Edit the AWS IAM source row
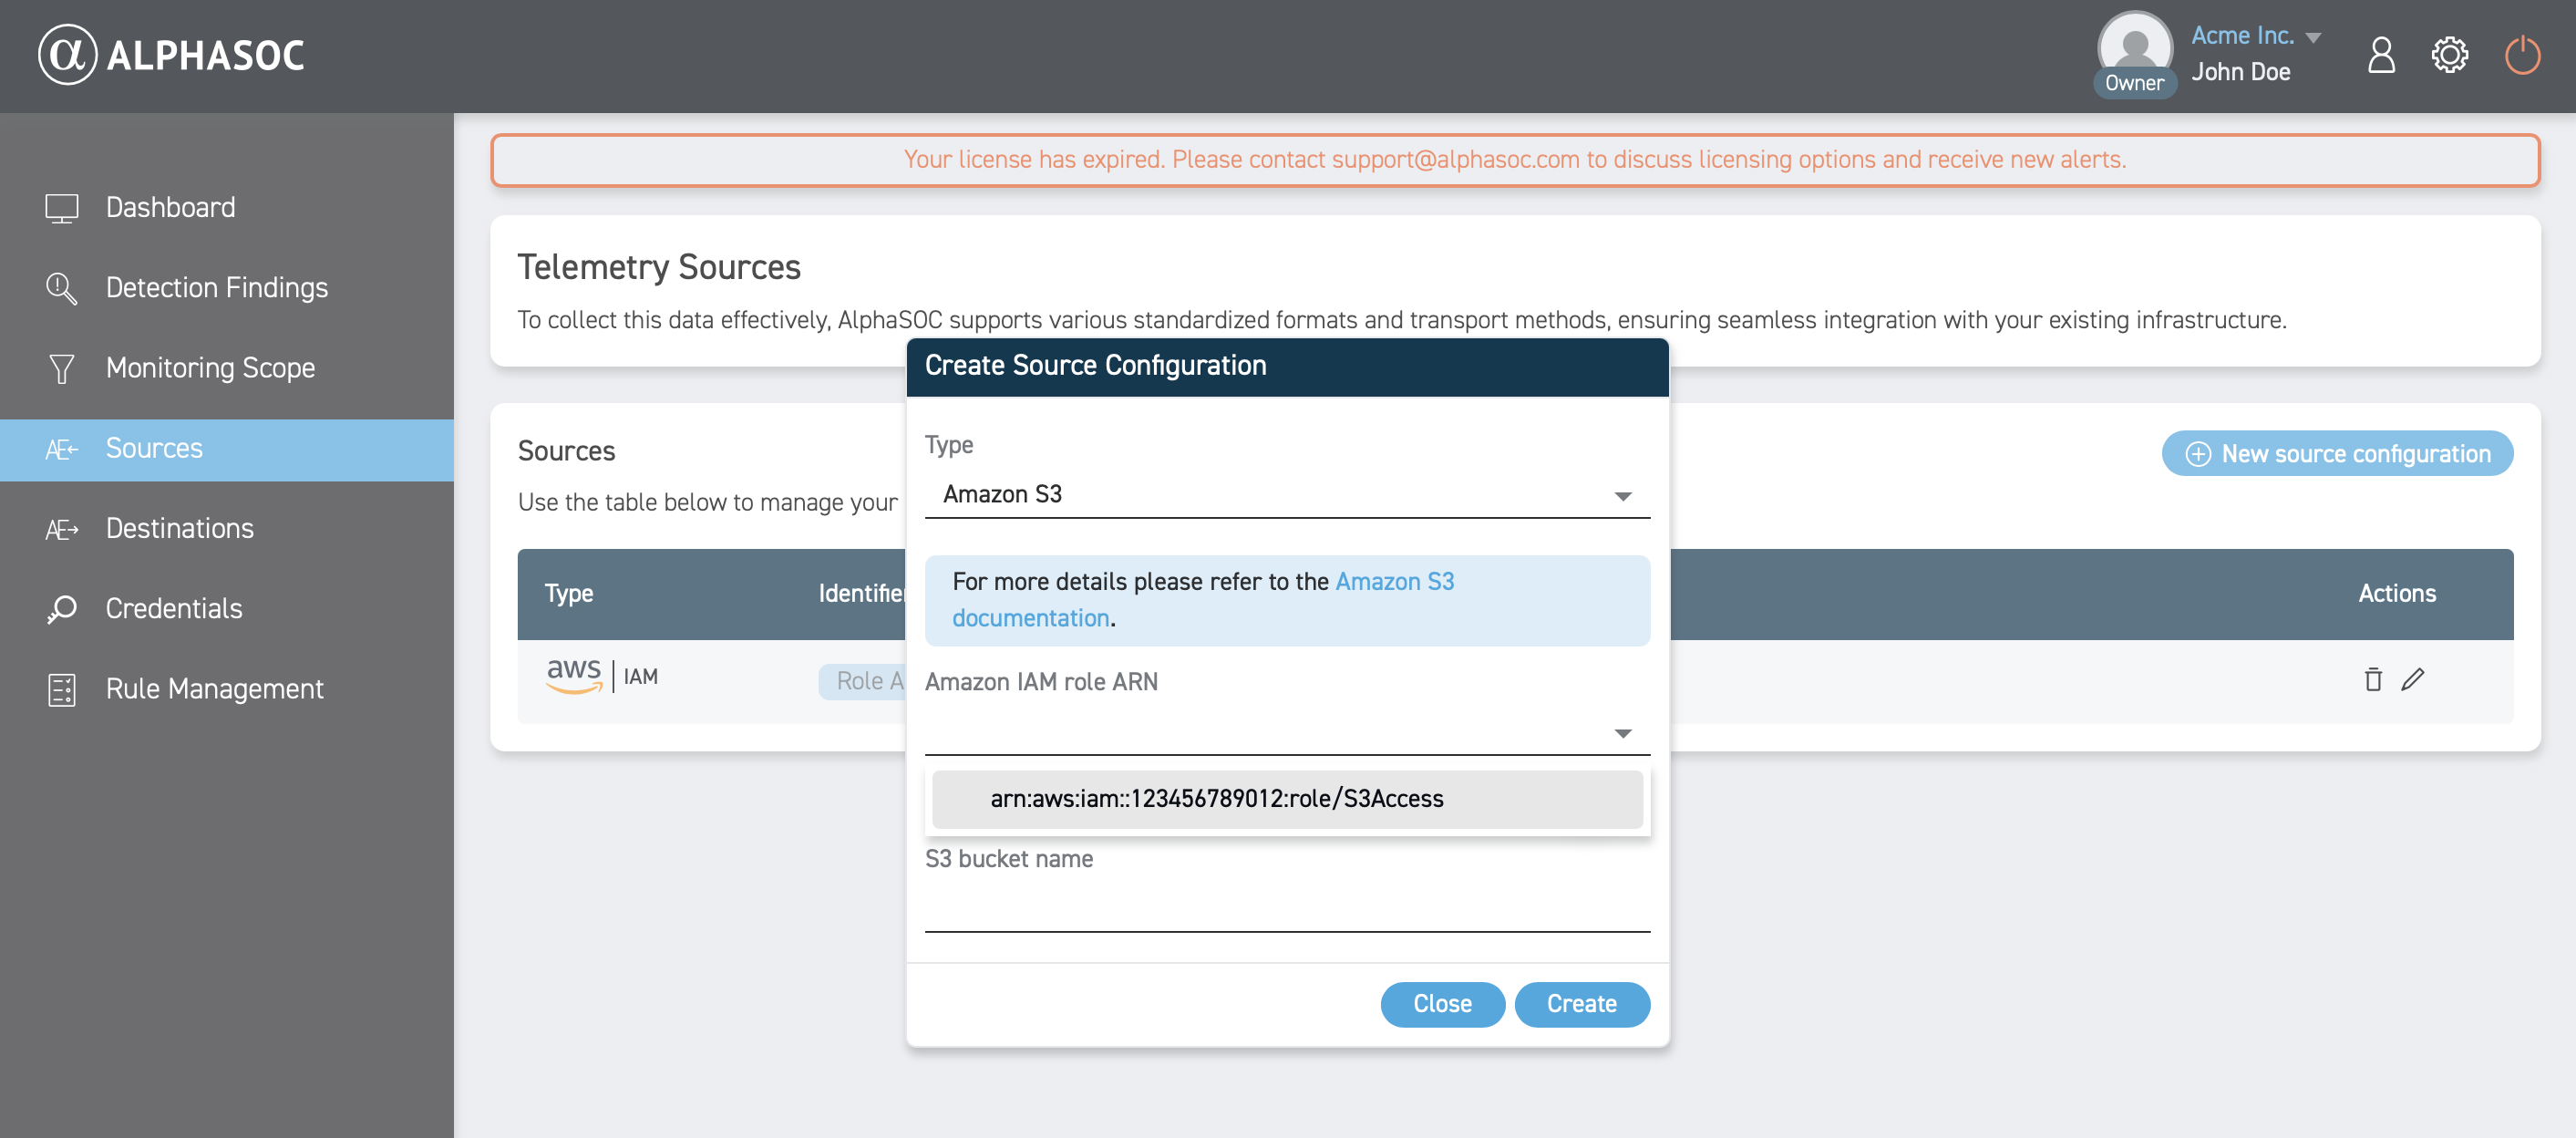2576x1138 pixels. [2412, 680]
